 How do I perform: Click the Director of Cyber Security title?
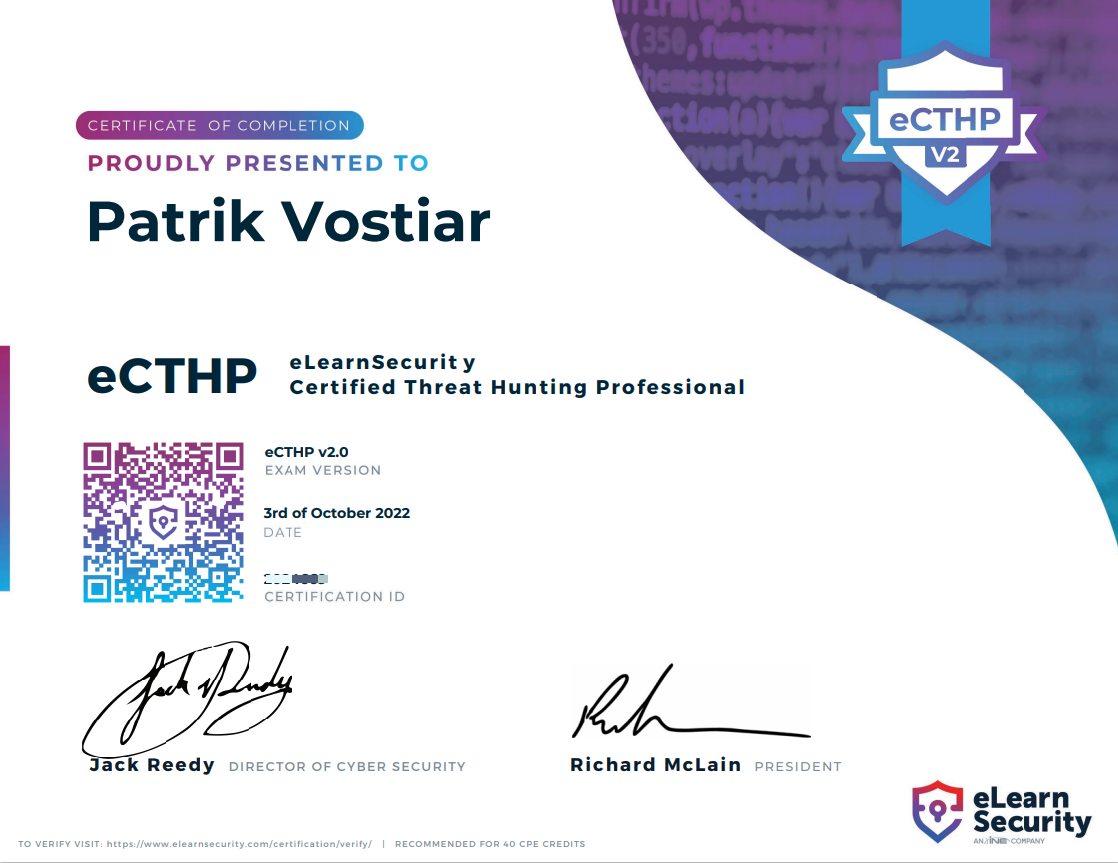pos(347,767)
